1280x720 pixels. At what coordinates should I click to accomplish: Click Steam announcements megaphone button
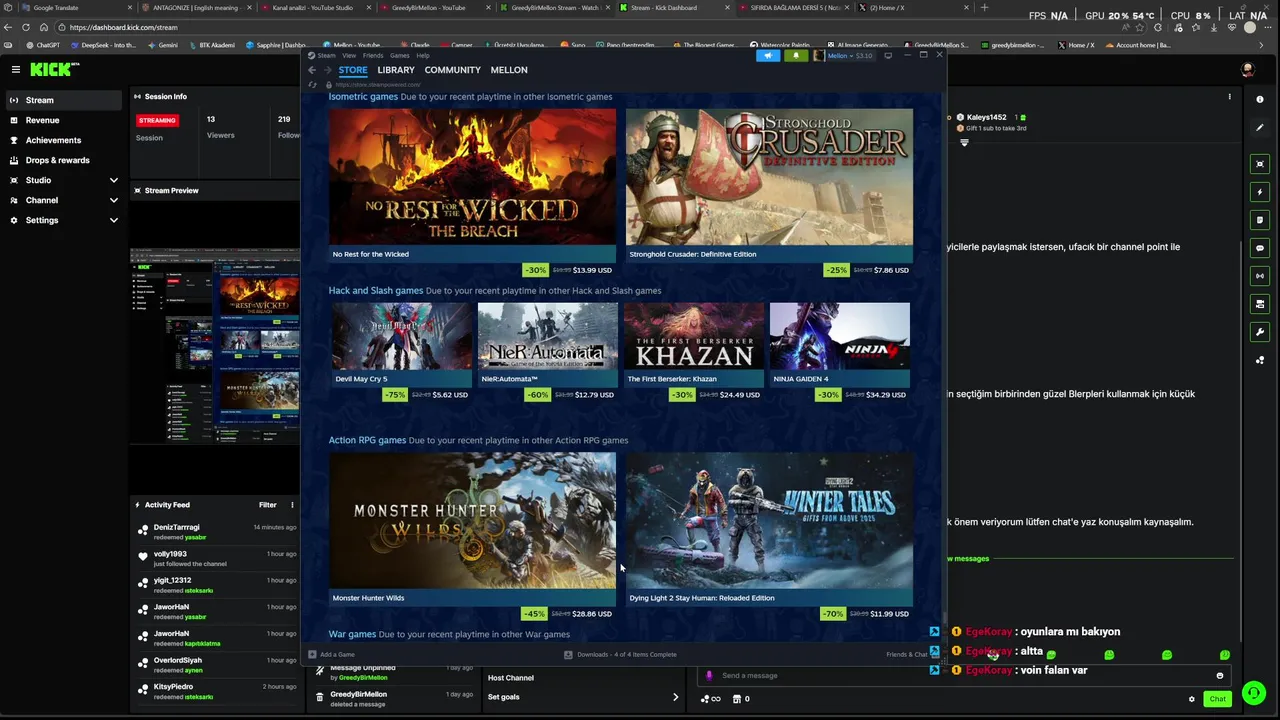point(768,56)
